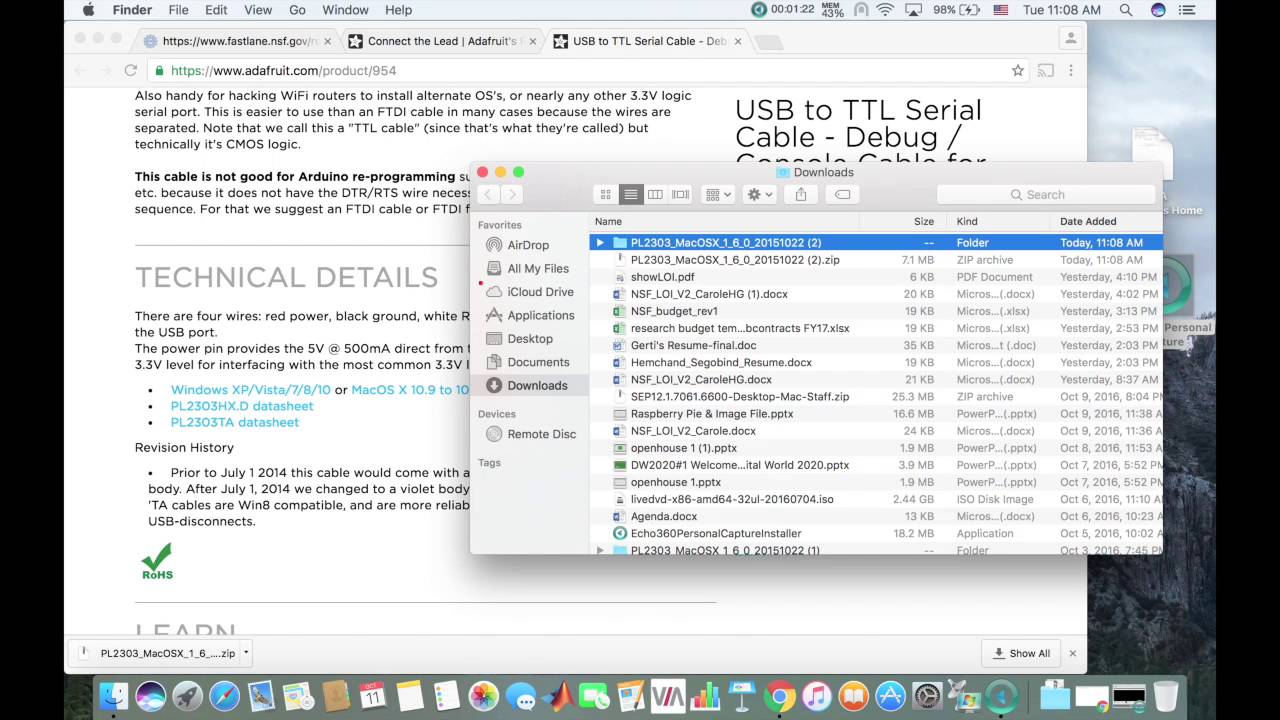Open Chrome three-dot menu

pos(1071,70)
